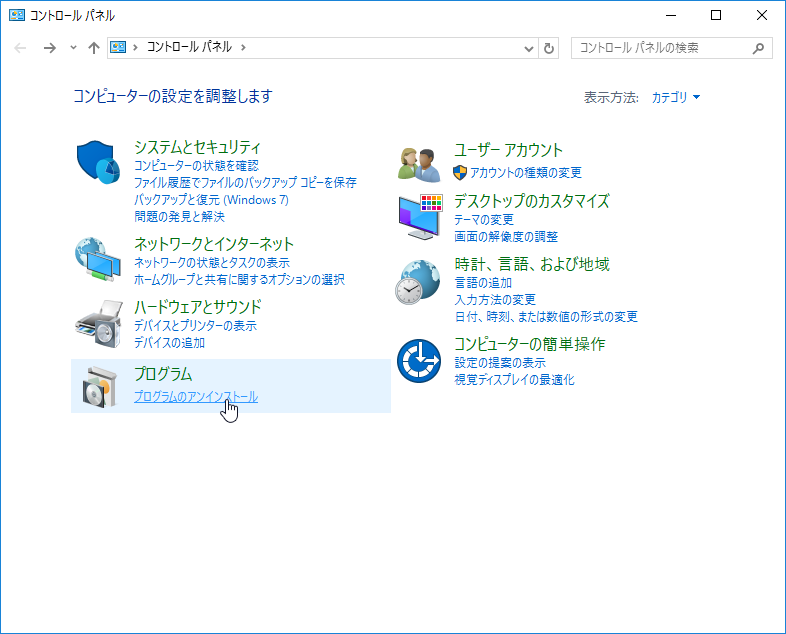Open ホームグループと共有に関するオプションの選択 link

click(240, 279)
